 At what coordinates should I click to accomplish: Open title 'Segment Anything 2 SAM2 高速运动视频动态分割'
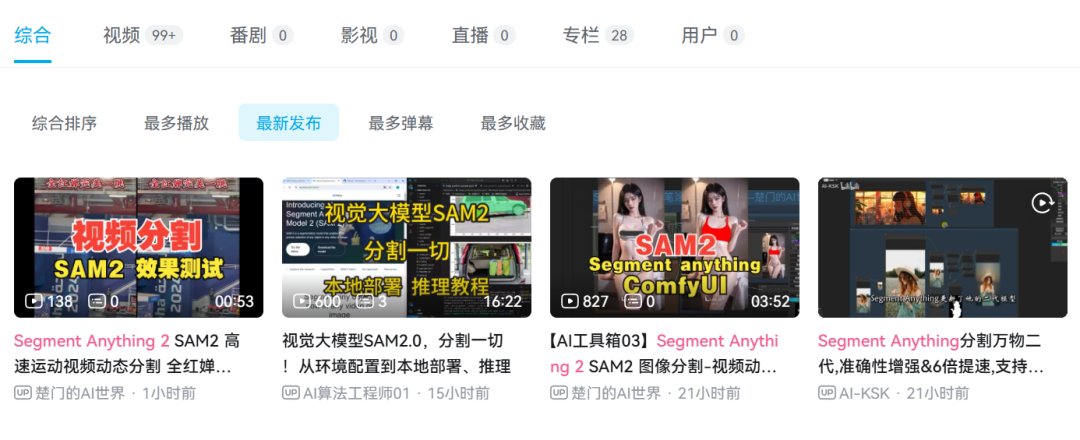pos(127,353)
